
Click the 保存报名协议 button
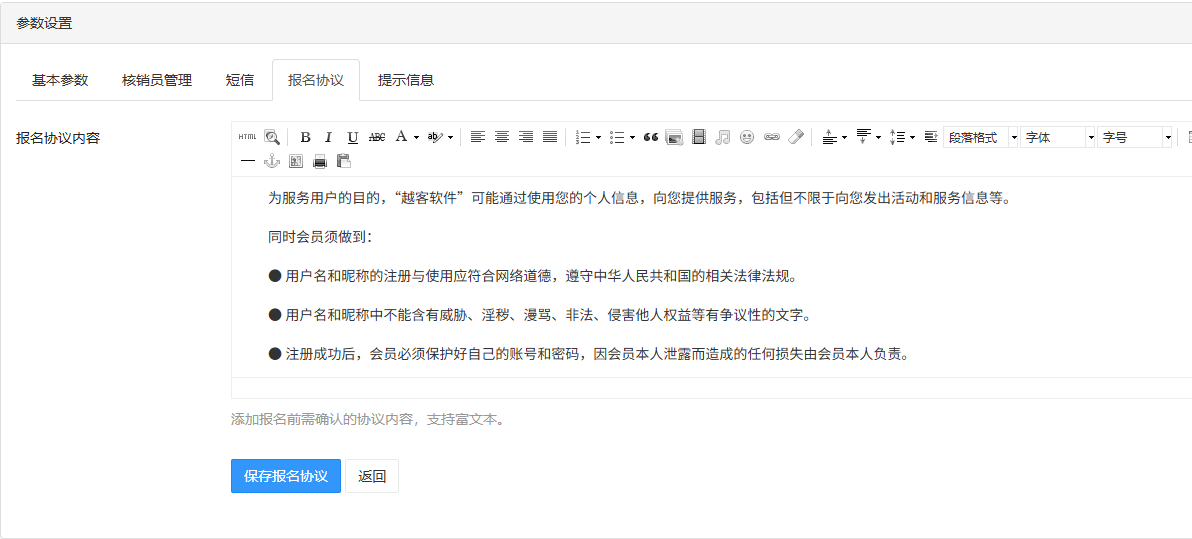[x=286, y=476]
